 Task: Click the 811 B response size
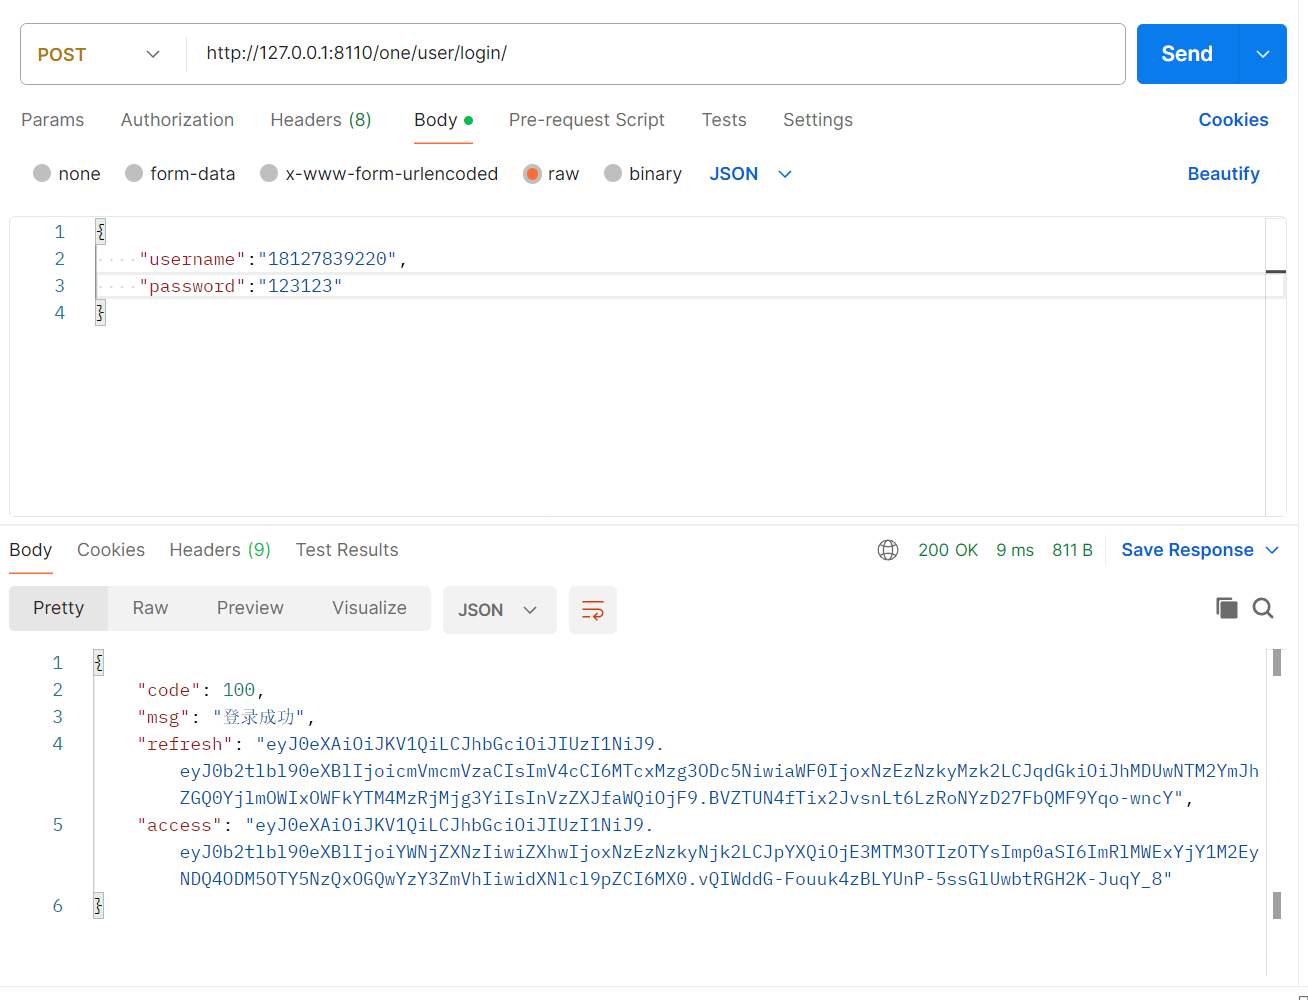point(1072,550)
